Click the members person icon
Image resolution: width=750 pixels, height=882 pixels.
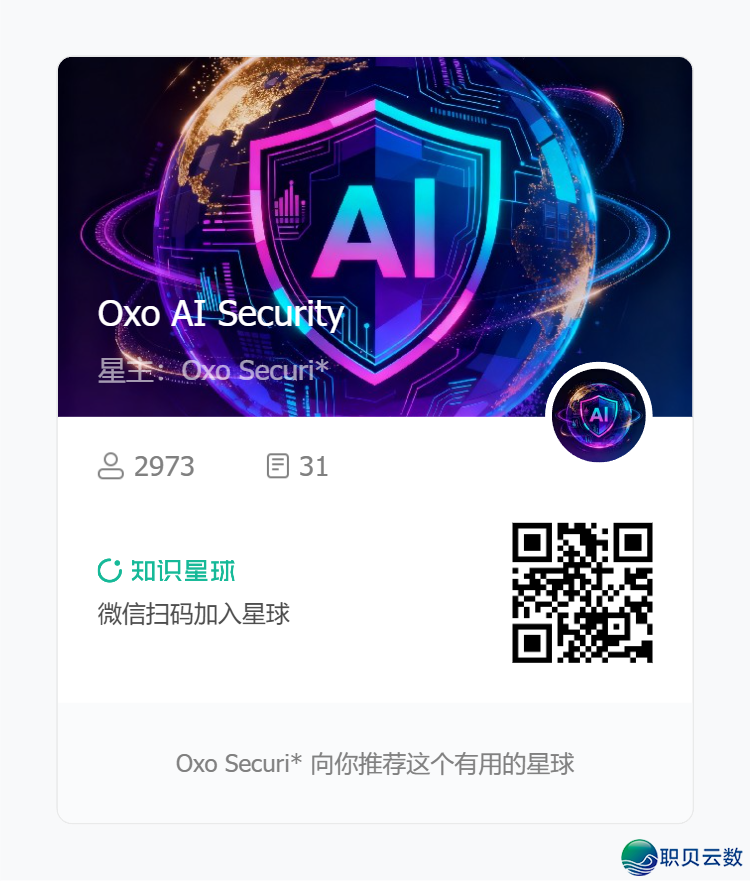[x=110, y=466]
